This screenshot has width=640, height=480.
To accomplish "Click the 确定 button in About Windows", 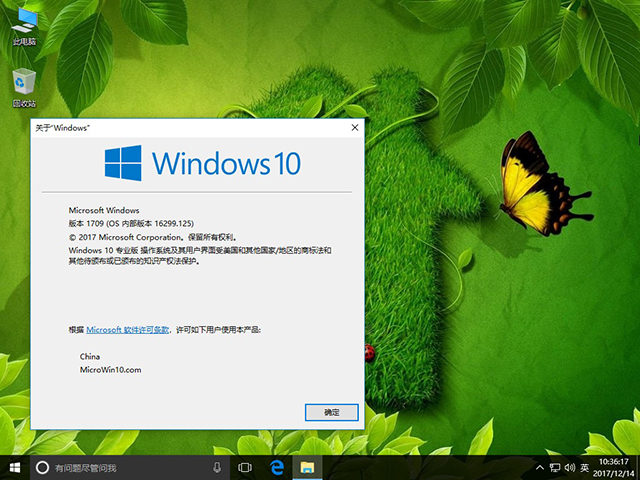I will point(331,412).
